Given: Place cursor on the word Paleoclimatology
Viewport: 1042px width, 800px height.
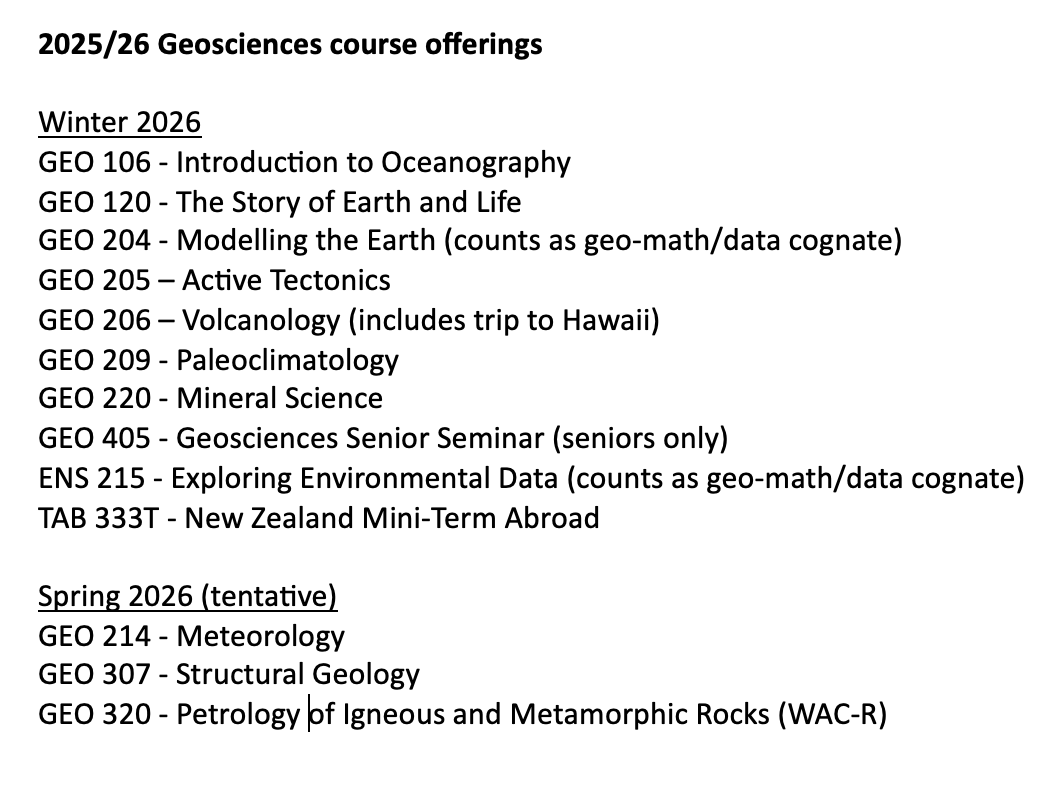Looking at the screenshot, I should pos(287,359).
